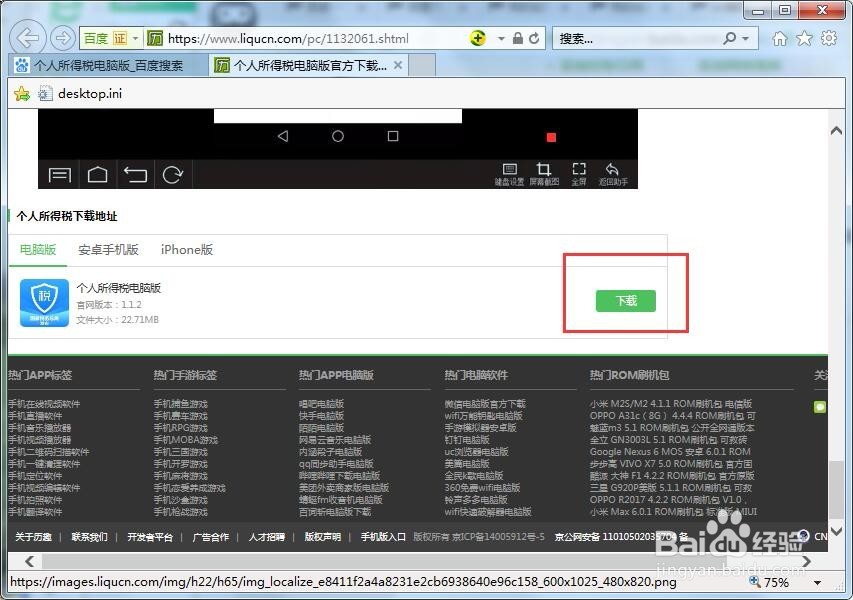Open the 联系我们 footer link
The height and width of the screenshot is (600, 853).
point(89,537)
